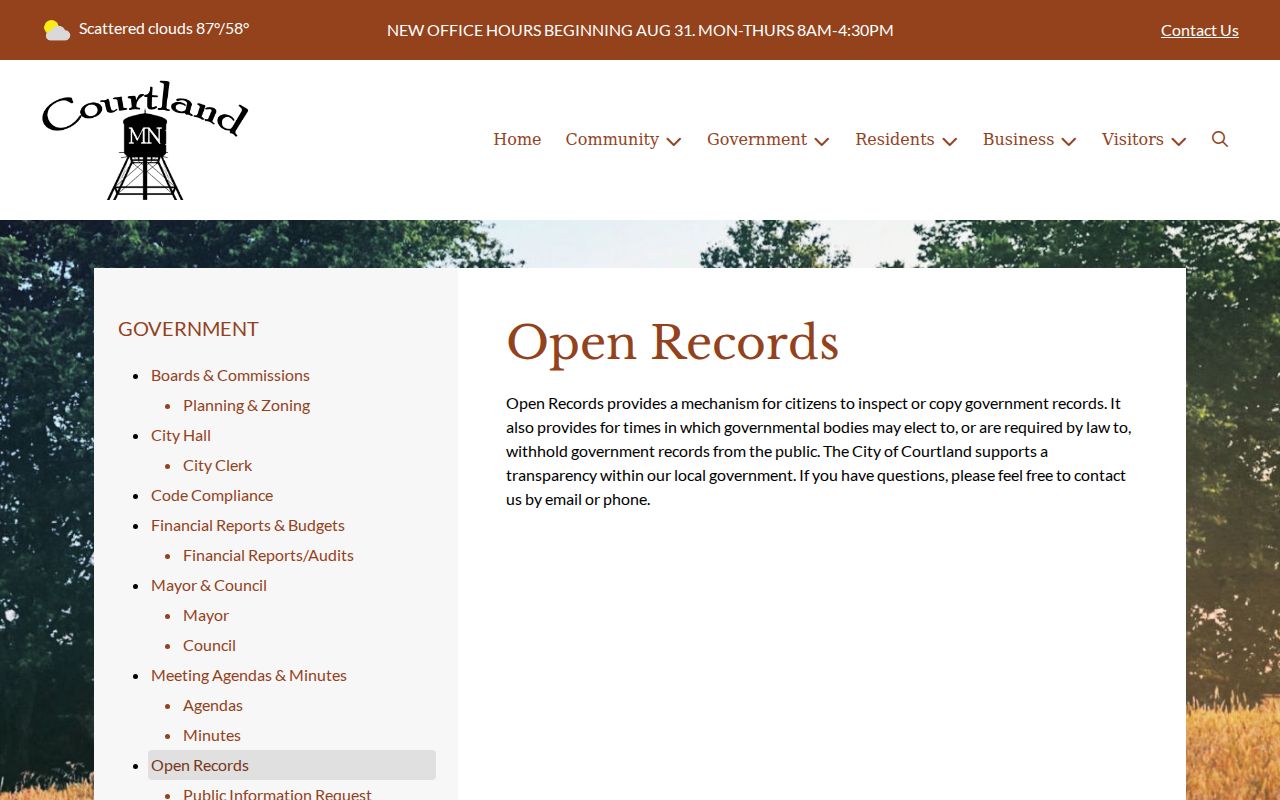Open the Business menu item
This screenshot has height=800, width=1280.
1018,139
